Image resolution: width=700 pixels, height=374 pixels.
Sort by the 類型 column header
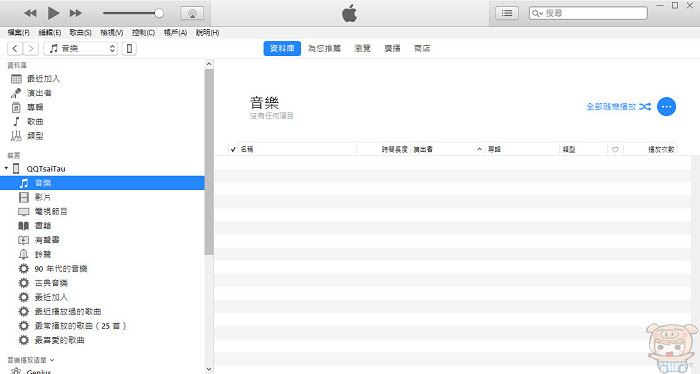point(583,150)
